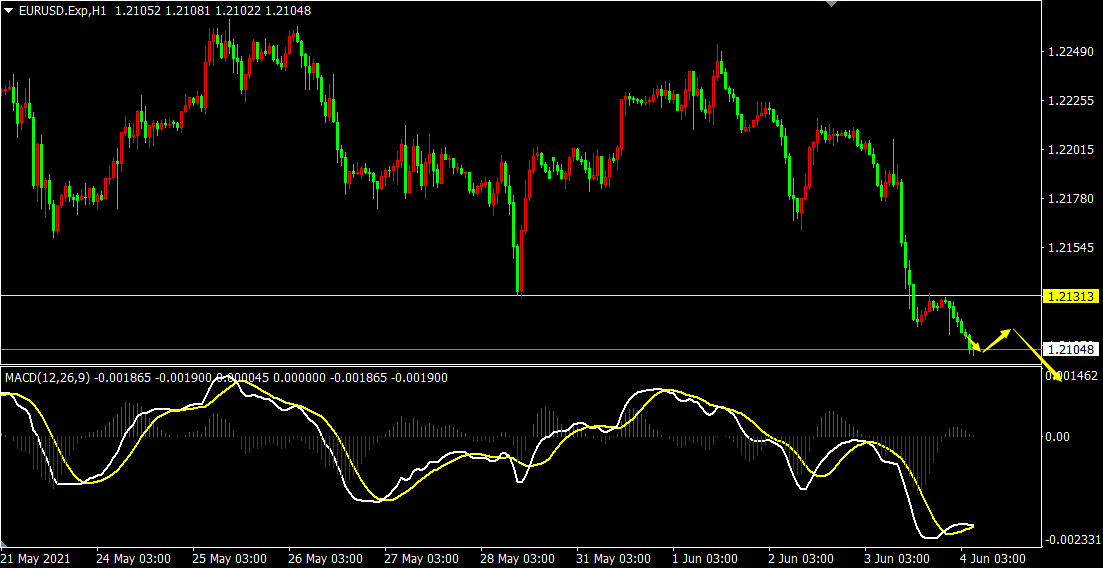Click the MACD 0.00 zero level label
1103x568 pixels.
[x=1058, y=436]
